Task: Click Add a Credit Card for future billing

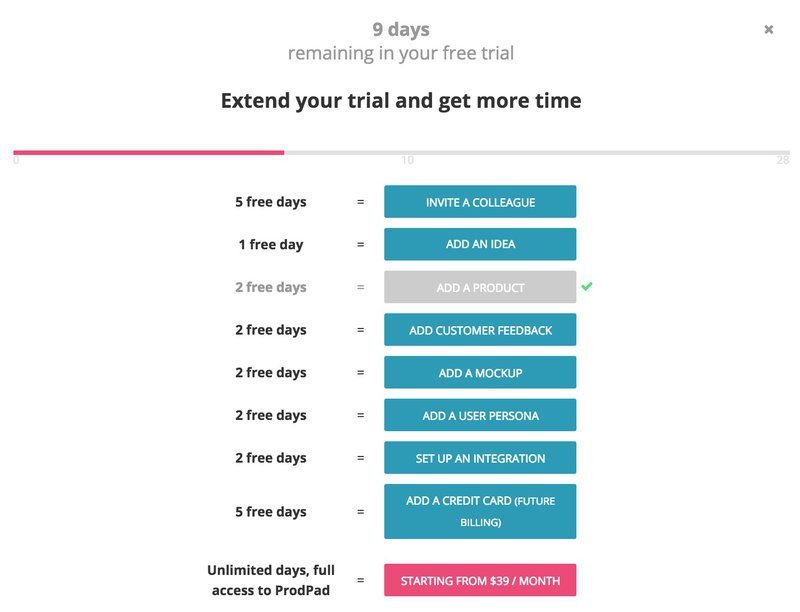Action: click(480, 510)
